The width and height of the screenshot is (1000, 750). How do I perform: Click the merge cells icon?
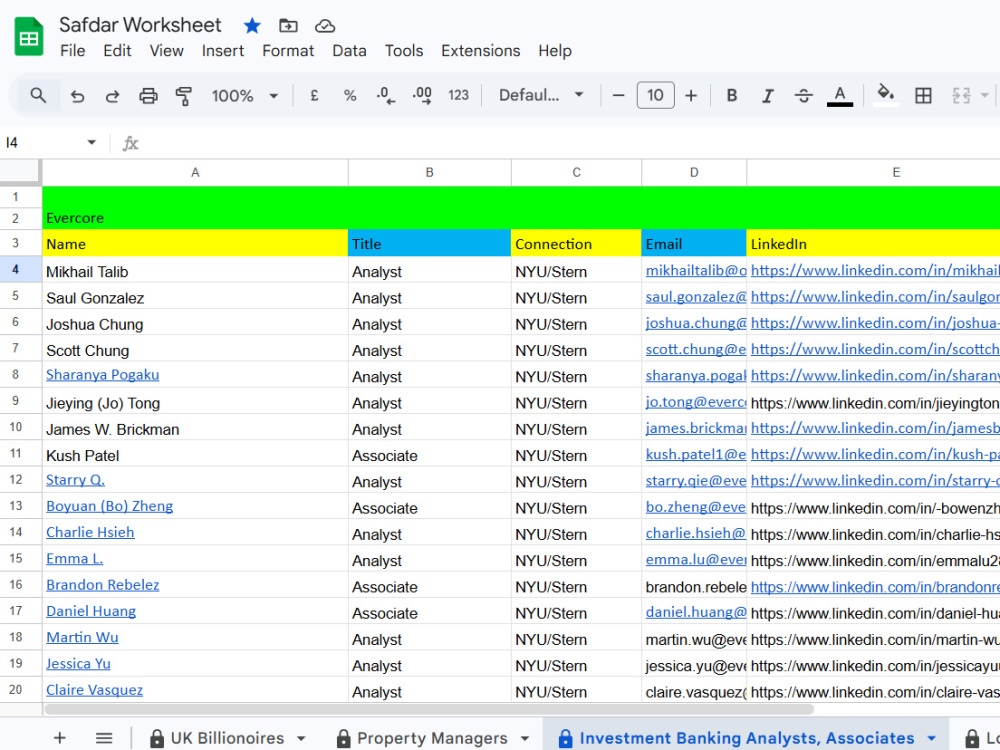961,96
